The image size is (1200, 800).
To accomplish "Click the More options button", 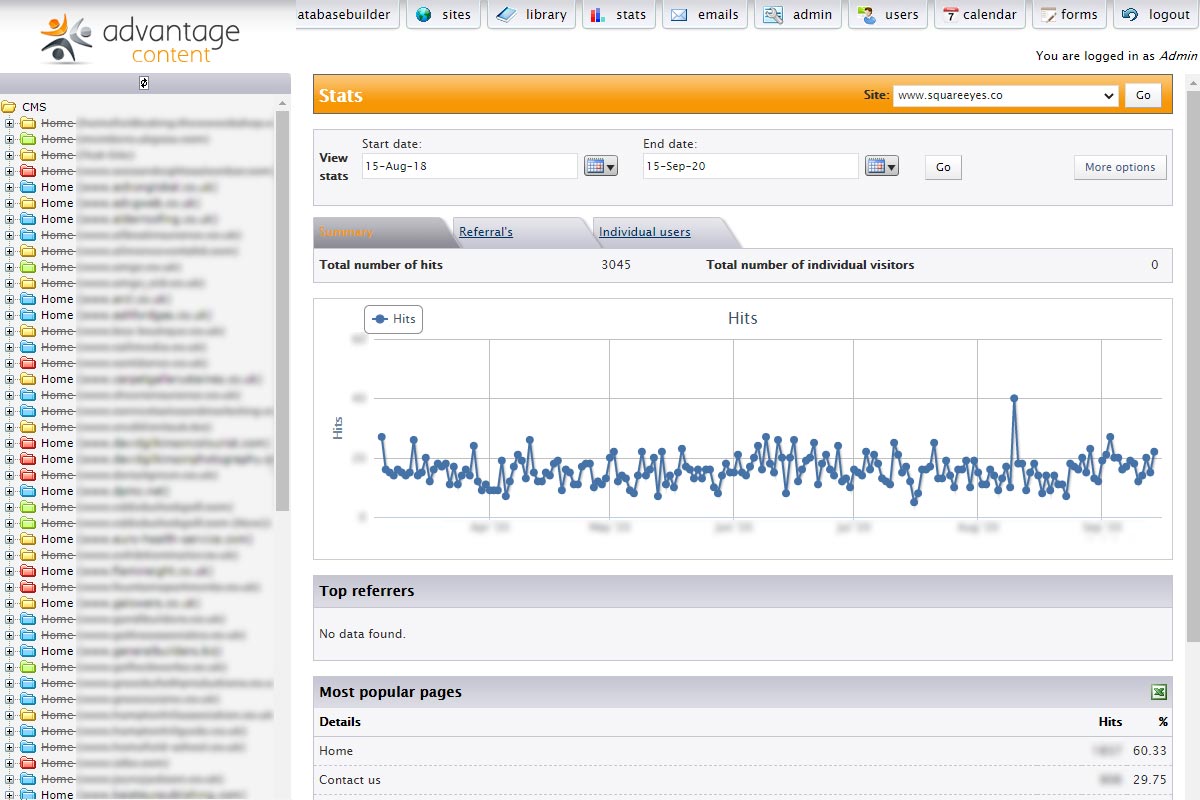I will (1119, 167).
